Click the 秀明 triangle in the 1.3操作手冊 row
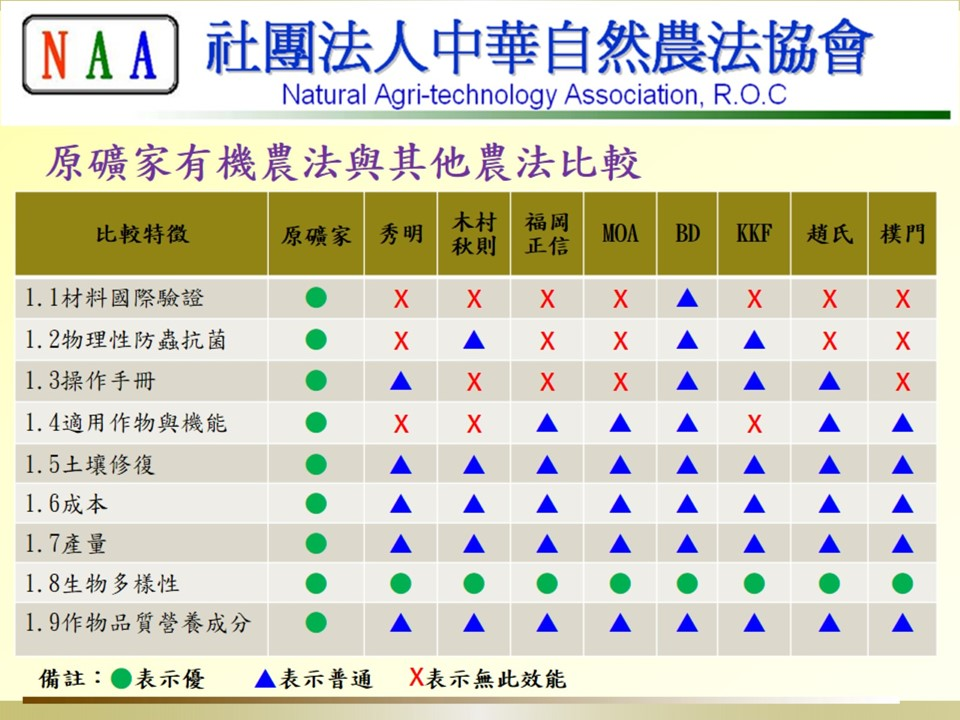960x720 pixels. point(401,381)
